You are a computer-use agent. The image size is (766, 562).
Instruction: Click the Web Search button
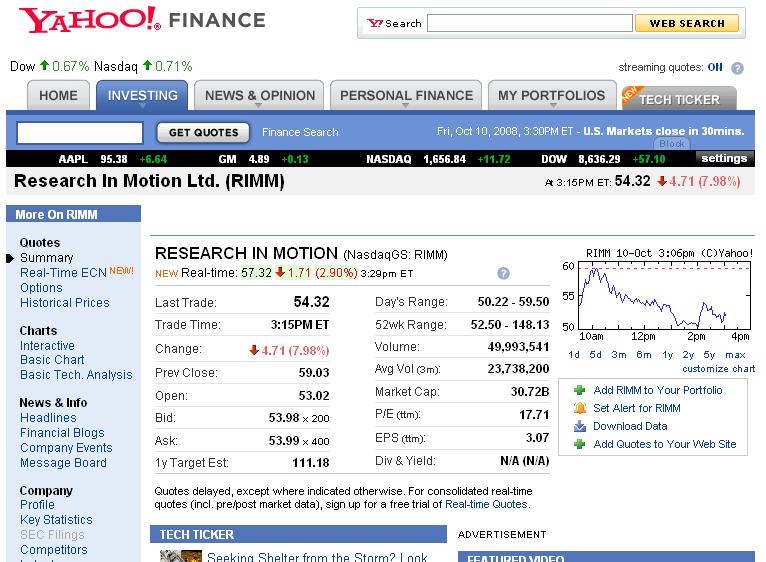tap(687, 23)
